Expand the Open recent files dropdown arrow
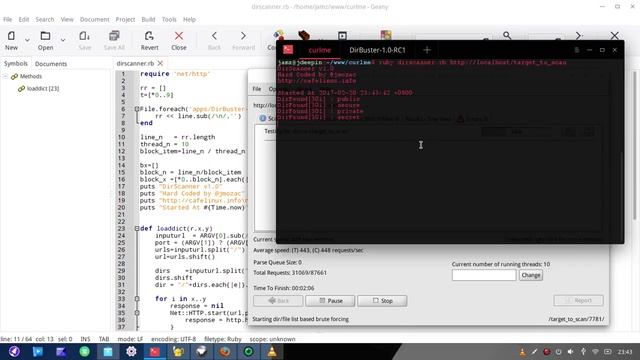This screenshot has width=640, height=360. point(63,40)
